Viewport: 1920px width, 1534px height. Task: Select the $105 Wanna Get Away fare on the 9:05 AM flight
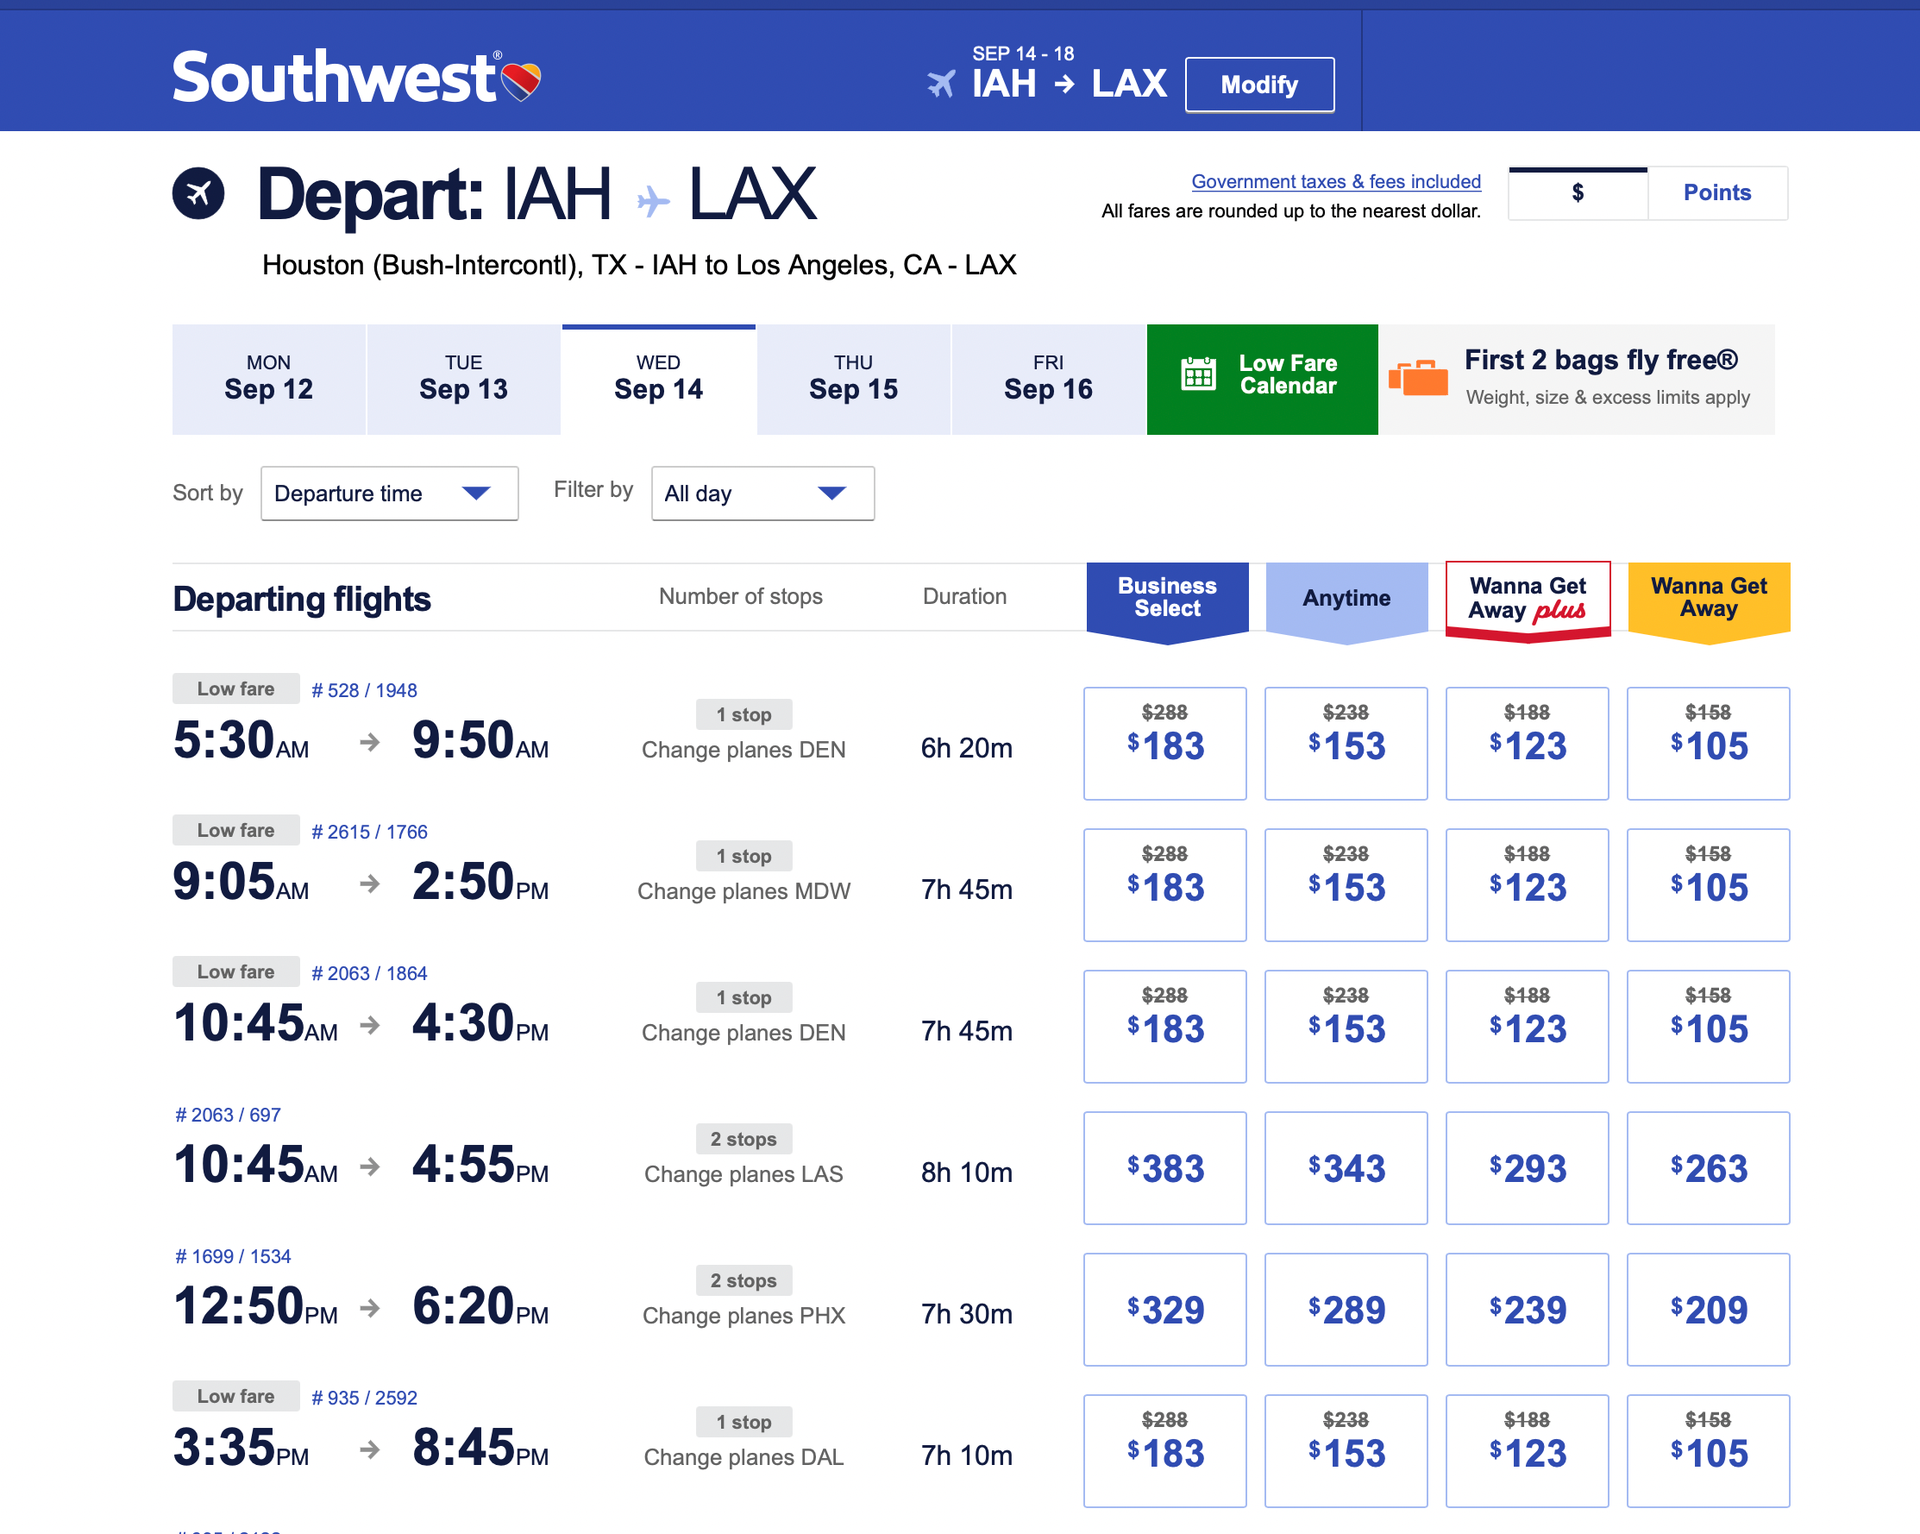1708,885
